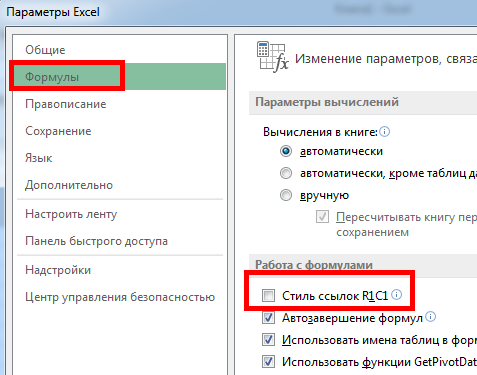This screenshot has width=477, height=375.
Task: Click info icon beside Автозавершение формул
Action: click(x=431, y=317)
